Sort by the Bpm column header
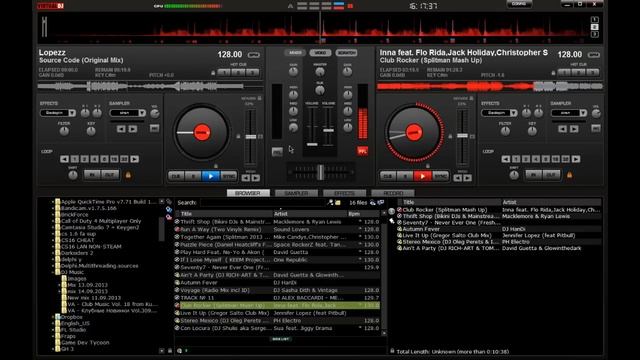 click(363, 214)
